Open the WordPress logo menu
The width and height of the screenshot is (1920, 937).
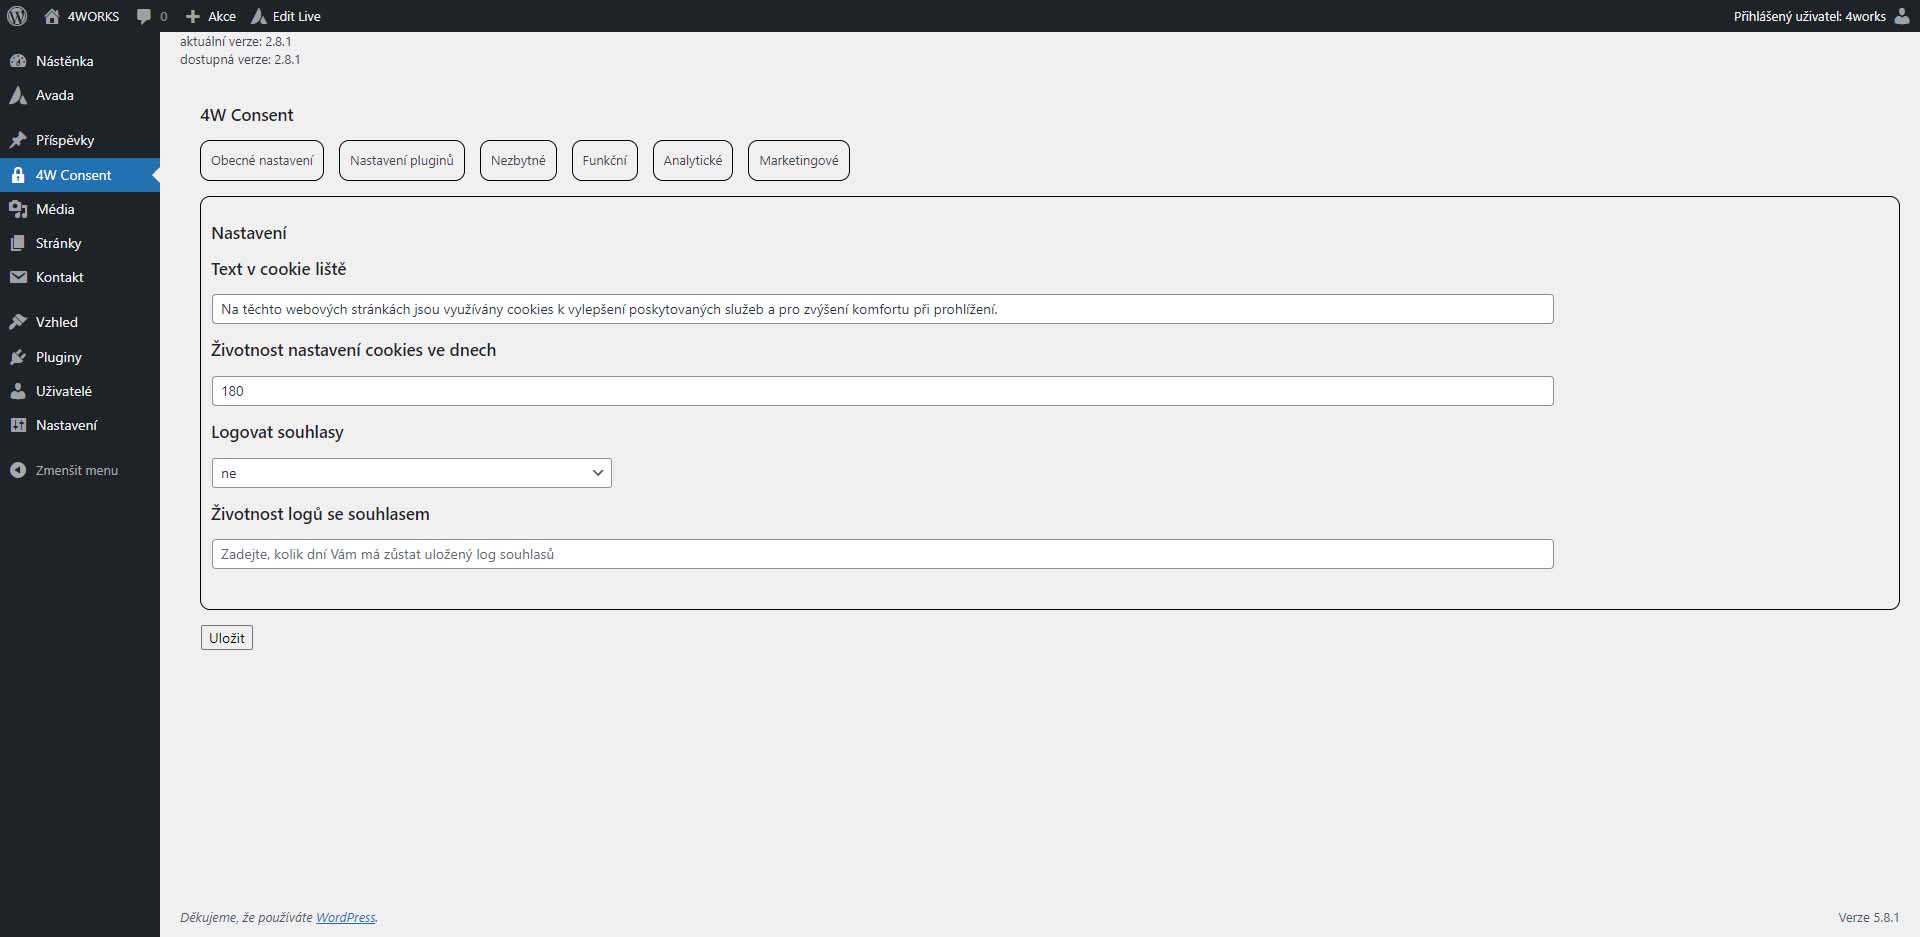(x=17, y=16)
